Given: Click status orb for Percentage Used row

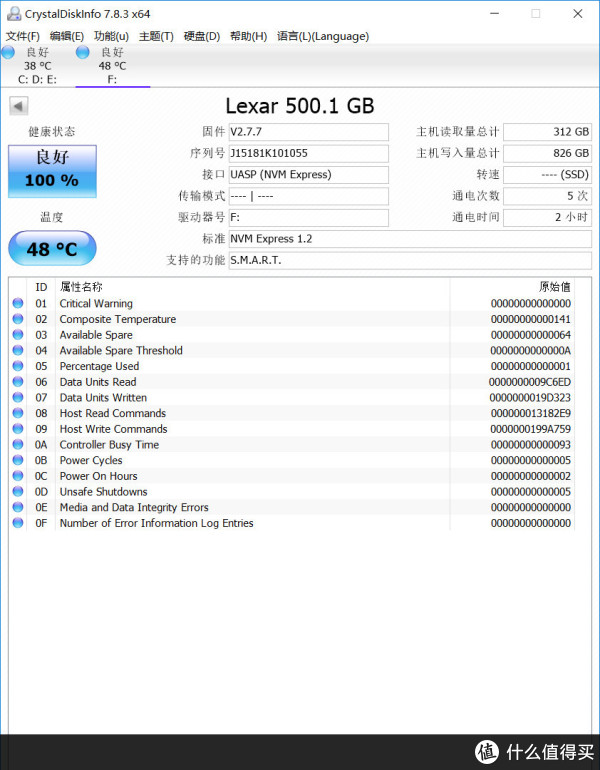Looking at the screenshot, I should [18, 366].
